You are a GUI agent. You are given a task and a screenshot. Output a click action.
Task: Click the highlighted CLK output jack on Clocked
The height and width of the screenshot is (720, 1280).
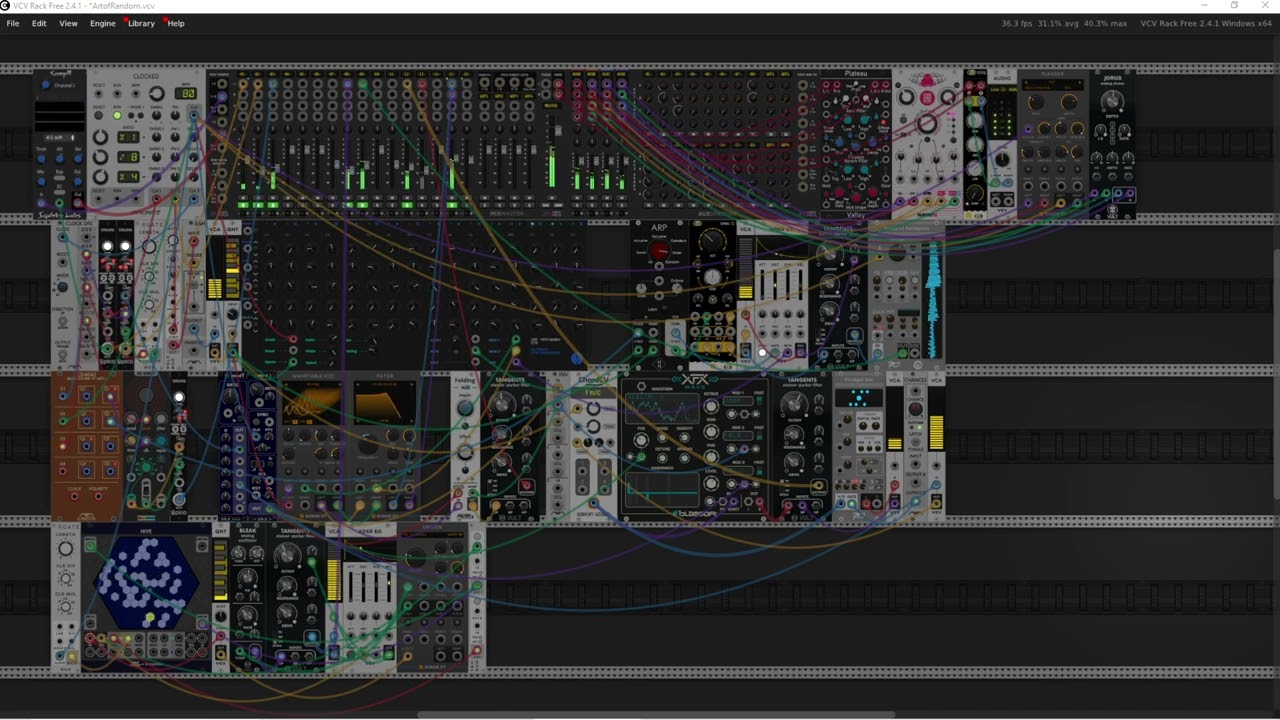194,116
